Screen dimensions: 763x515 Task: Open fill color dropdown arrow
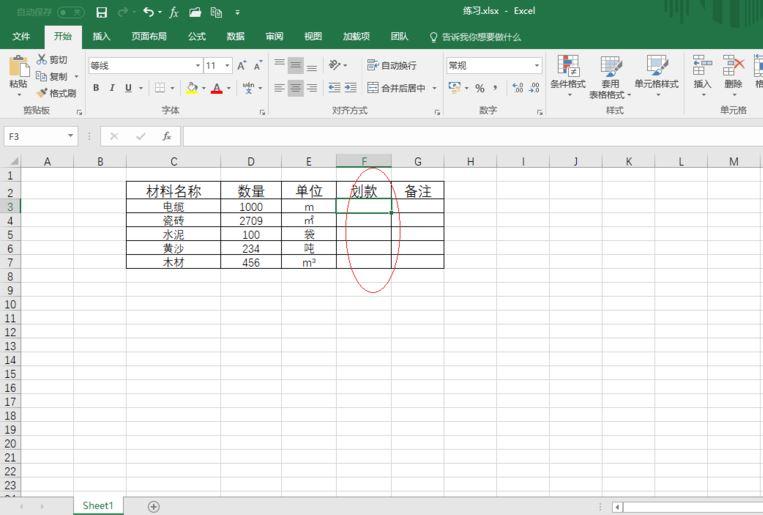203,88
